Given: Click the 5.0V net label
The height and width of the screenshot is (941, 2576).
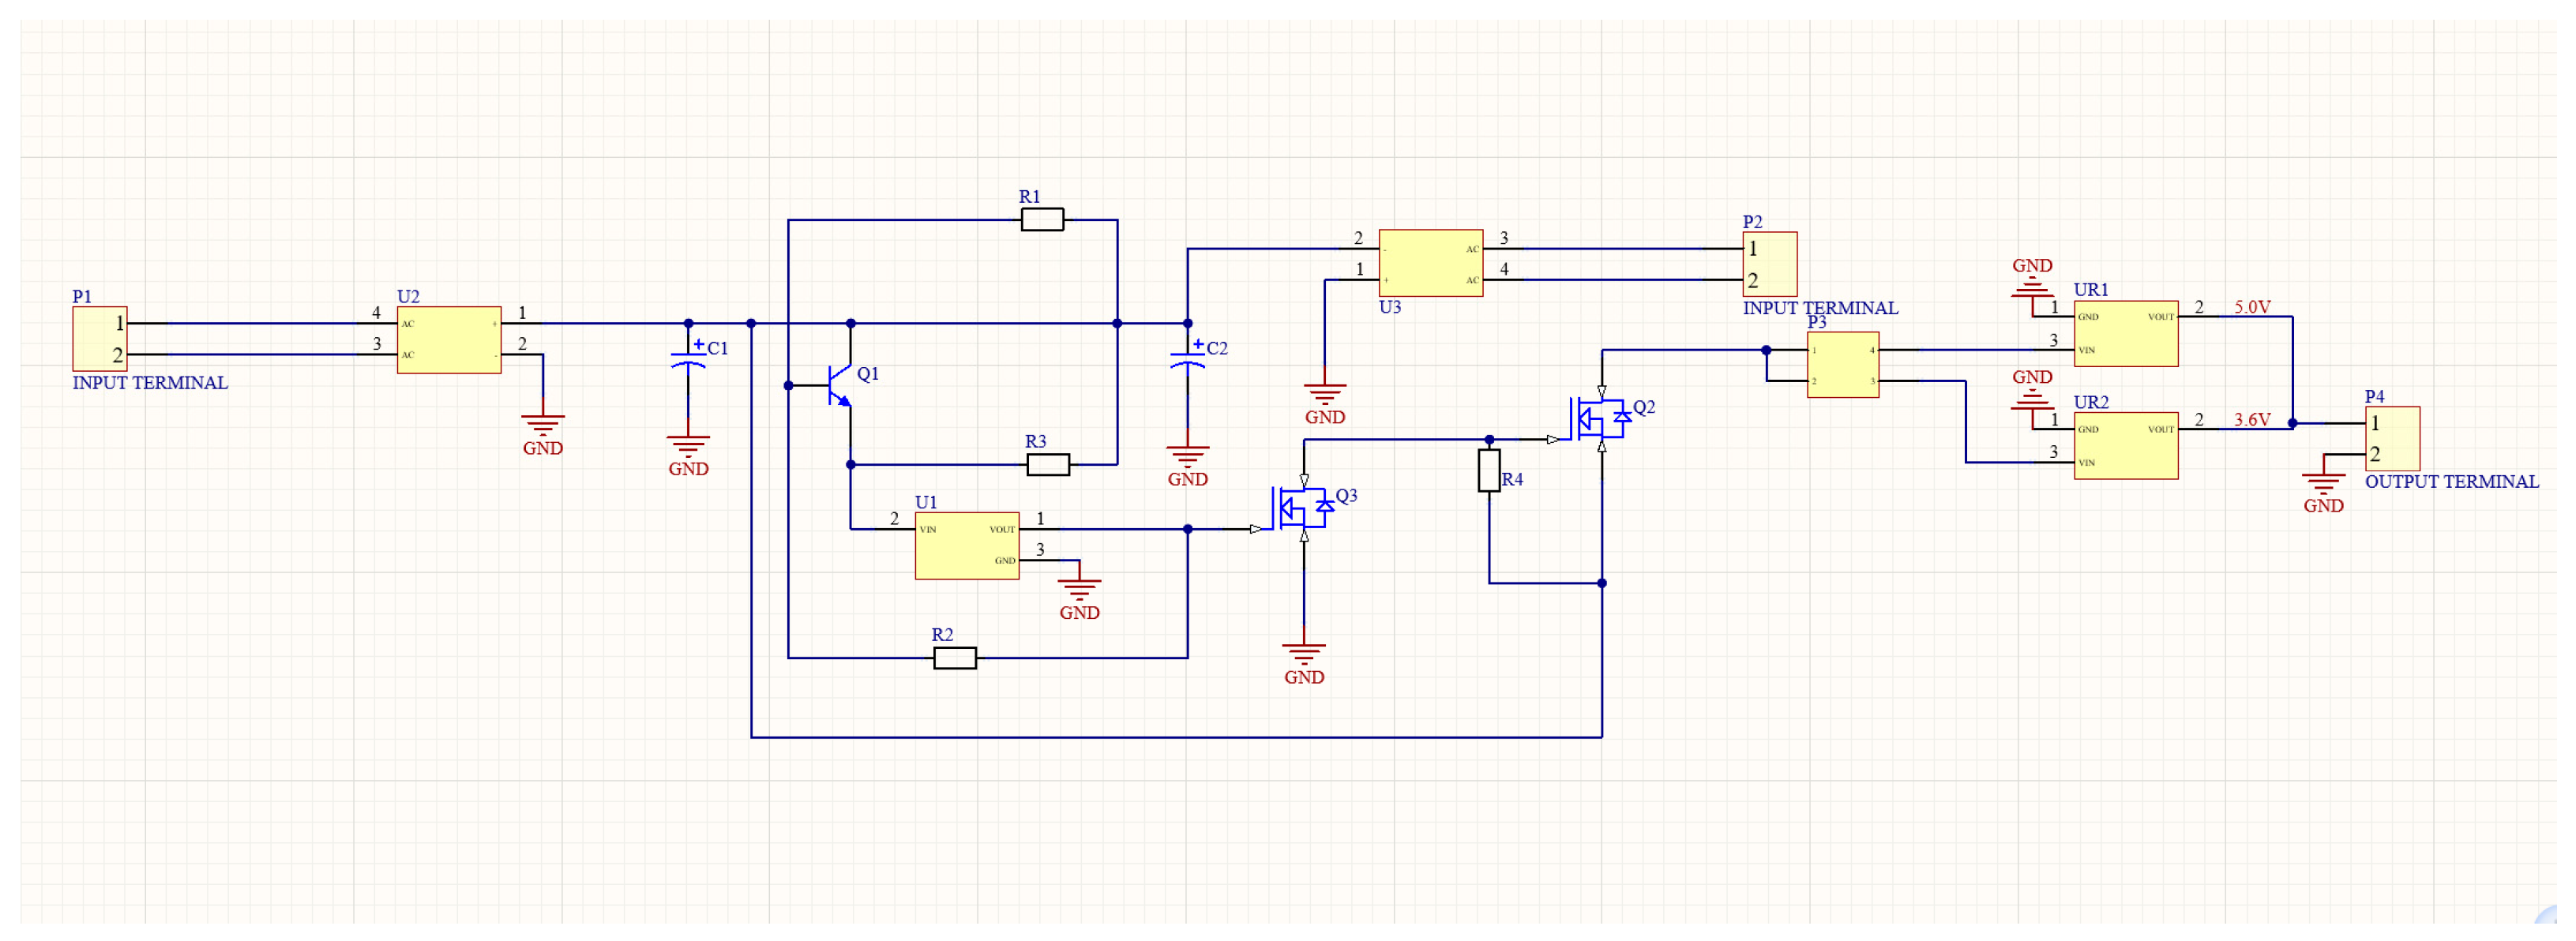Looking at the screenshot, I should [x=2252, y=307].
